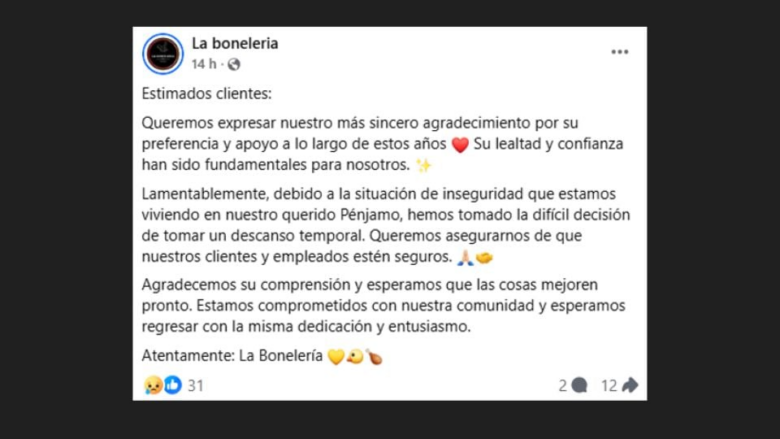Click the share arrow icon
This screenshot has width=780, height=439.
(630, 385)
